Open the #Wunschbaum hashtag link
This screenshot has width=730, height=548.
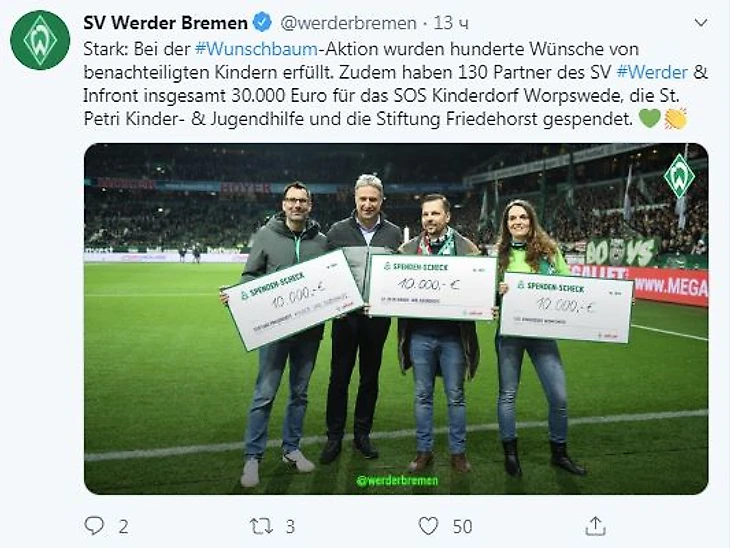[x=256, y=49]
